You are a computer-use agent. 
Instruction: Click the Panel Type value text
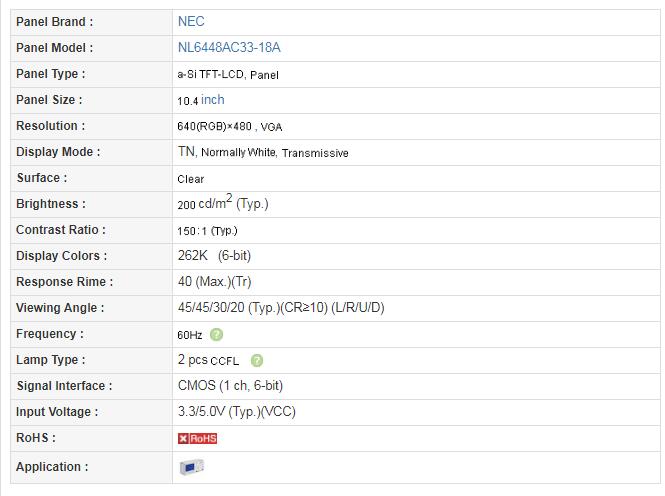click(x=228, y=75)
